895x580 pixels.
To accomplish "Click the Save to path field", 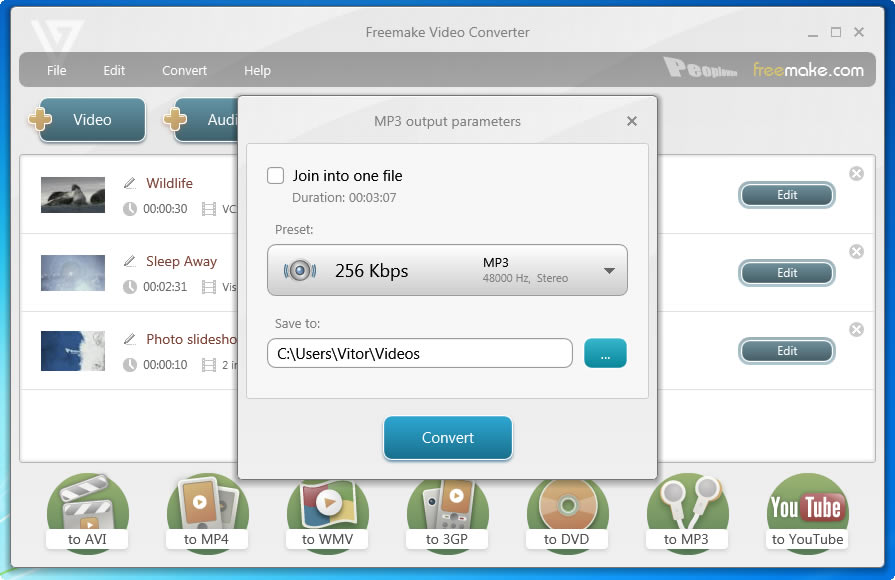I will coord(420,353).
